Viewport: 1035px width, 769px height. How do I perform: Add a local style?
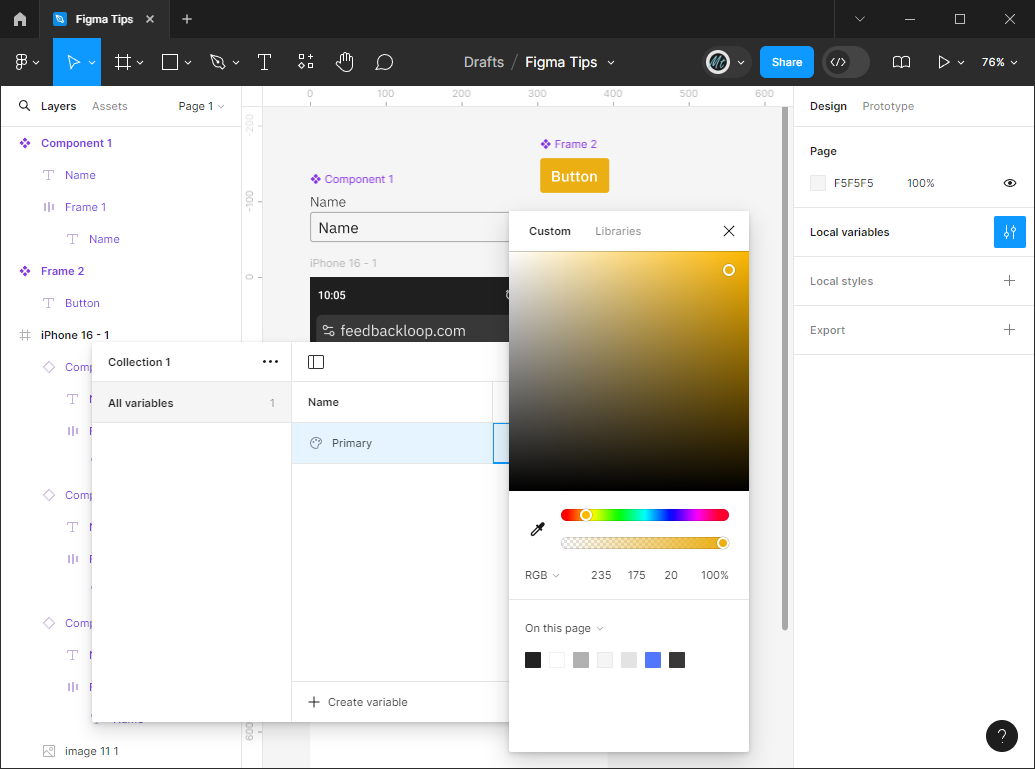pos(1009,281)
